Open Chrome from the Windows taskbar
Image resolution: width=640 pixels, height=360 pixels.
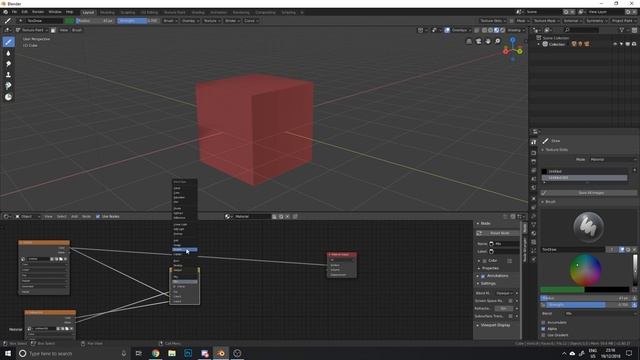(156, 353)
